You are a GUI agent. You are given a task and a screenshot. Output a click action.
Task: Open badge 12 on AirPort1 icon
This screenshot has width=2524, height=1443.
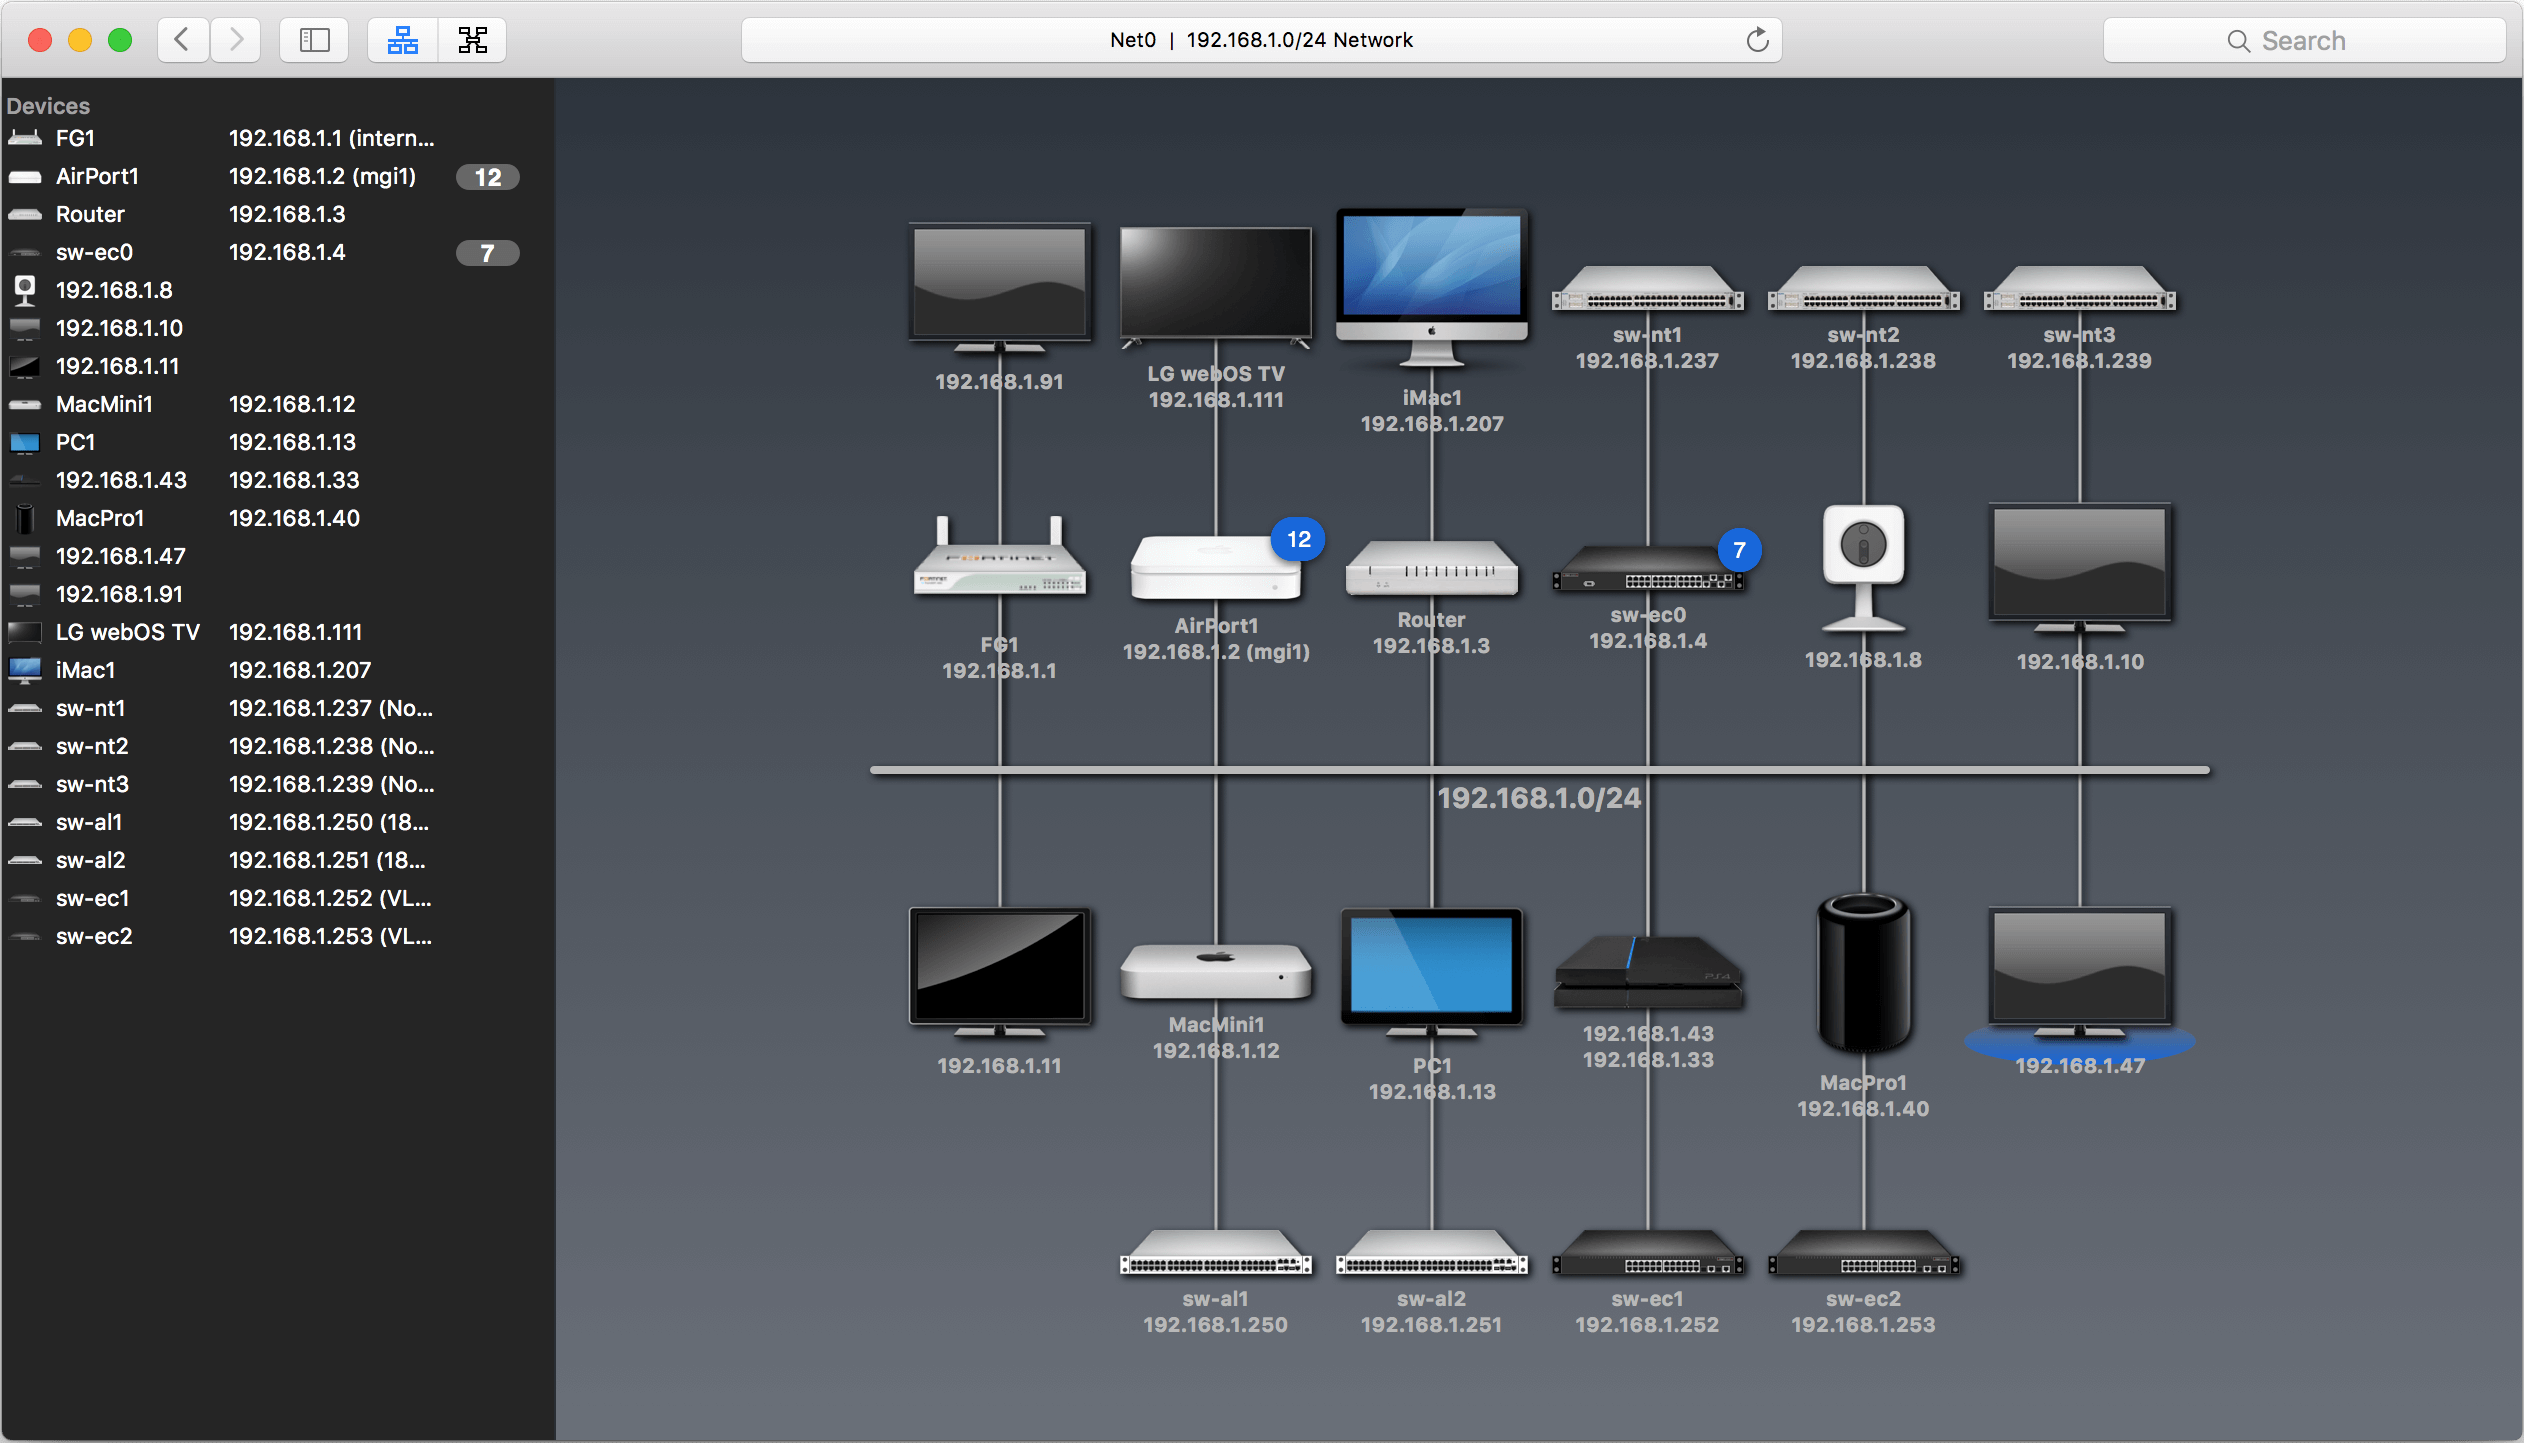click(1298, 540)
